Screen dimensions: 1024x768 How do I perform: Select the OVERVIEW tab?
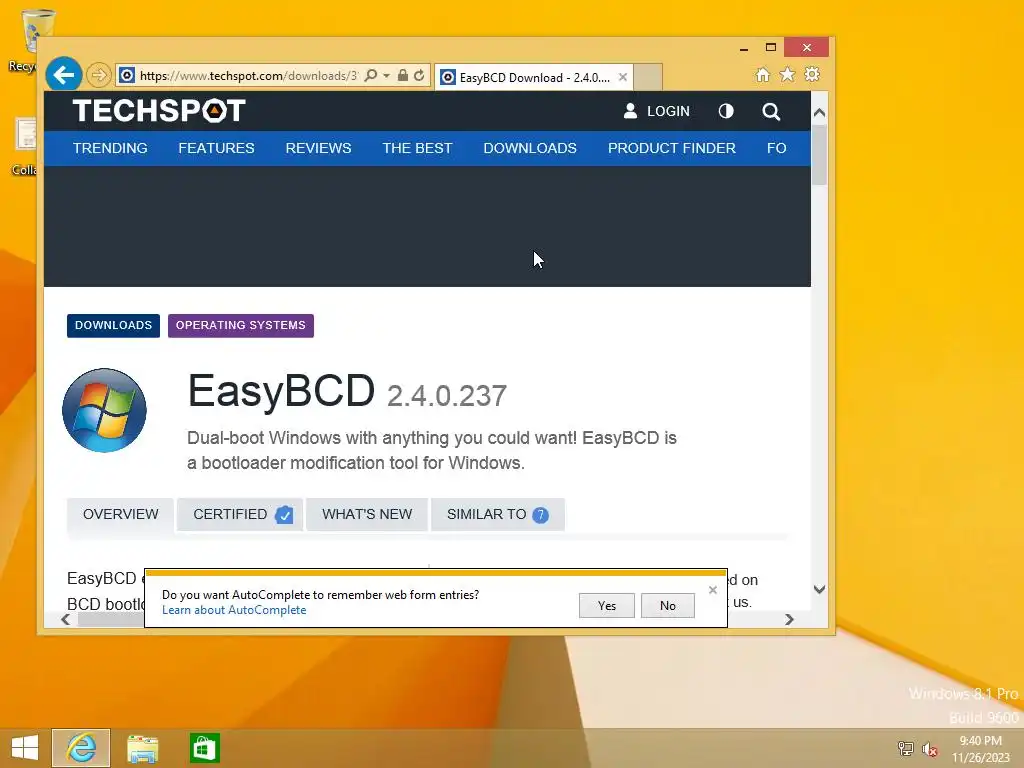click(121, 515)
